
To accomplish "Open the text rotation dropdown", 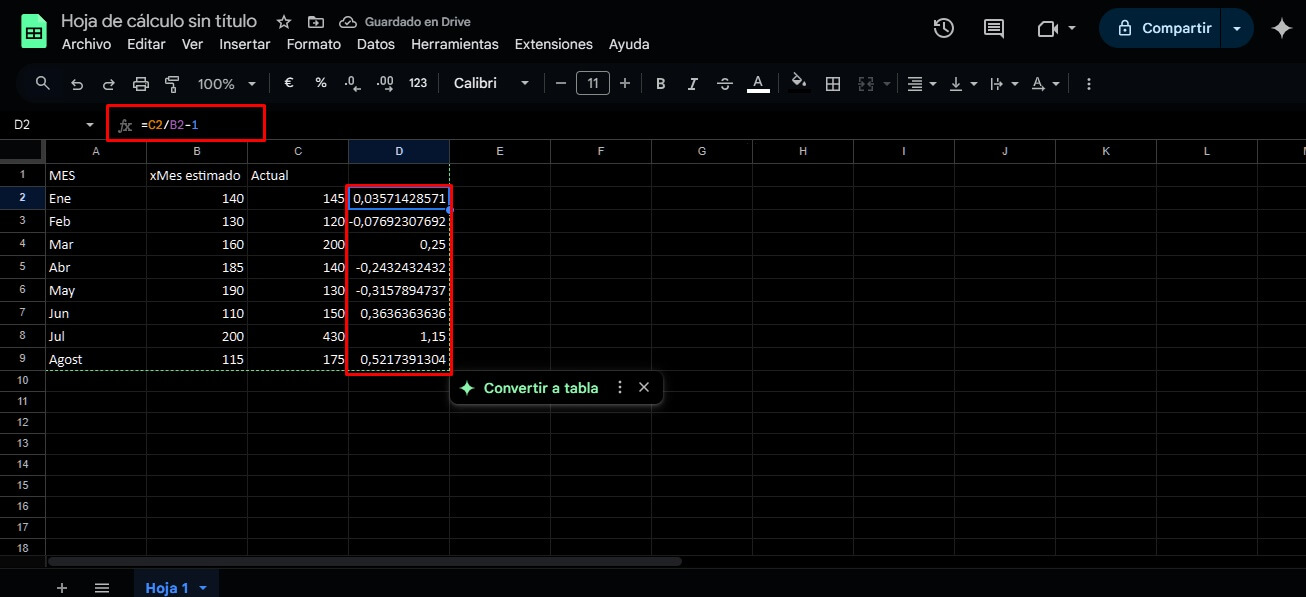I will pos(1045,84).
